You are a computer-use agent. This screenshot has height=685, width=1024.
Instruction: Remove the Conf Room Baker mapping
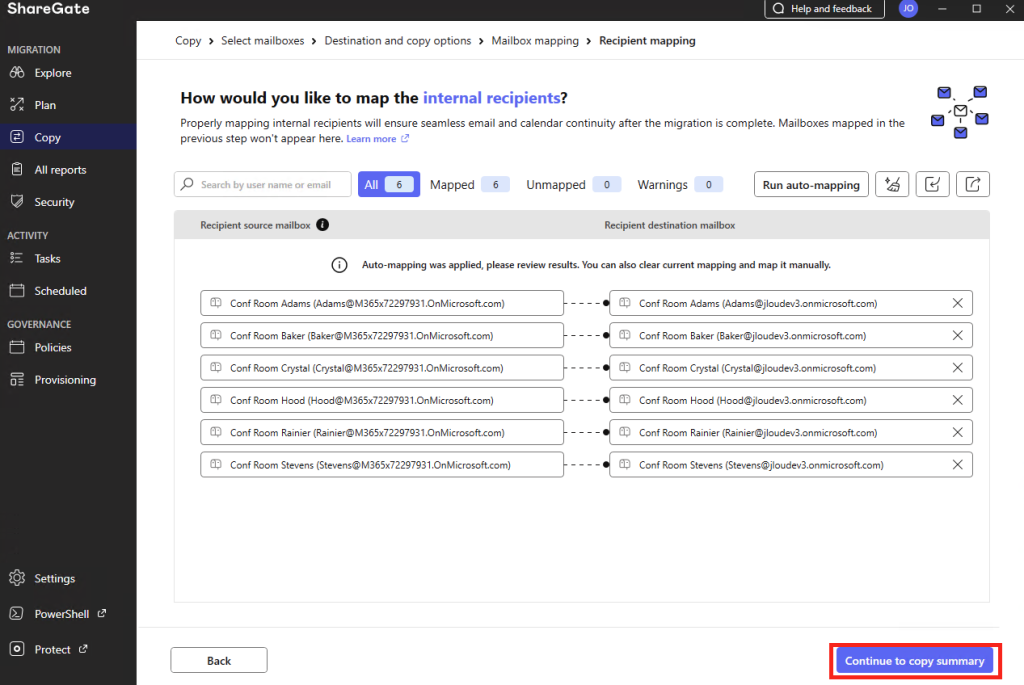click(x=957, y=336)
